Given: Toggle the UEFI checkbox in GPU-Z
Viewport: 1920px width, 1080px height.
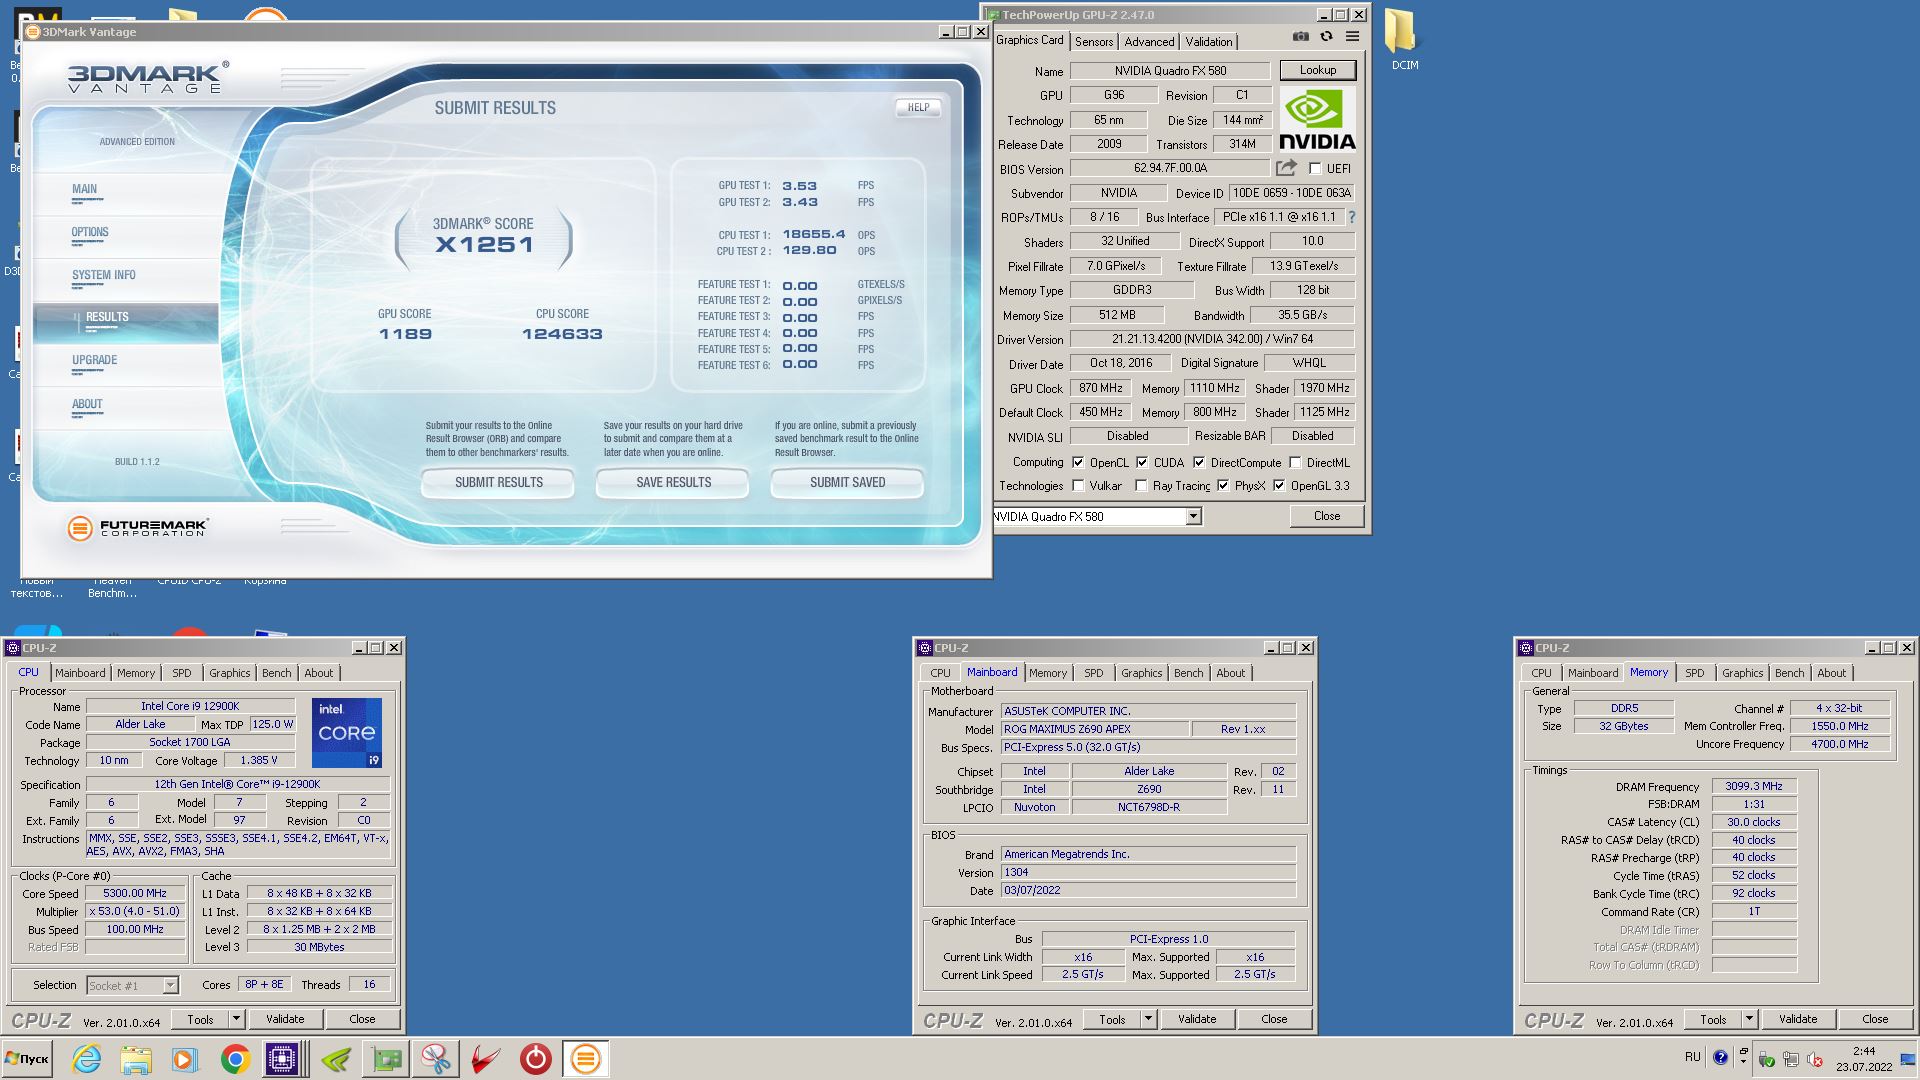Looking at the screenshot, I should point(1315,169).
